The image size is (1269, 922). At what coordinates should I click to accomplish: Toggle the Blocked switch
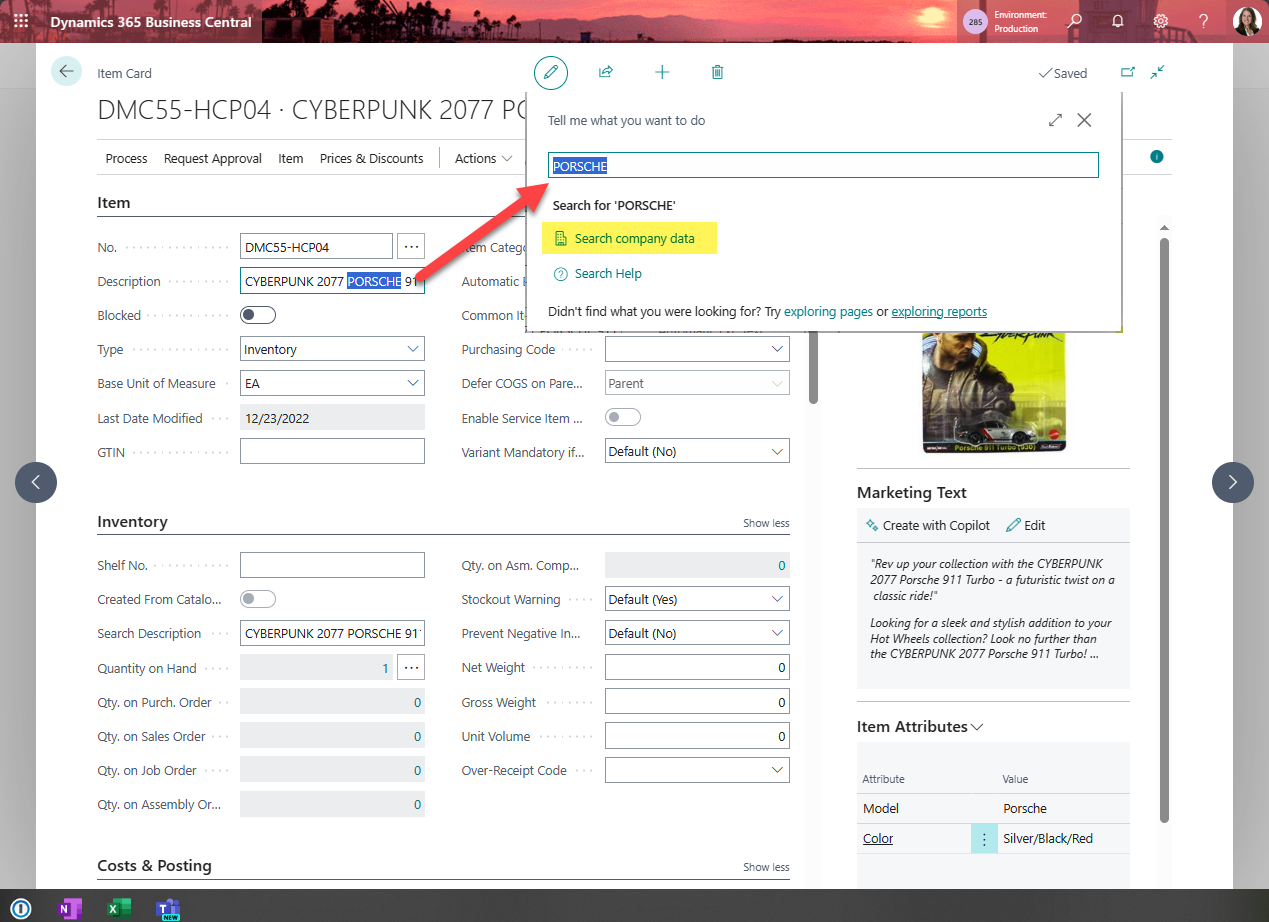[x=258, y=315]
